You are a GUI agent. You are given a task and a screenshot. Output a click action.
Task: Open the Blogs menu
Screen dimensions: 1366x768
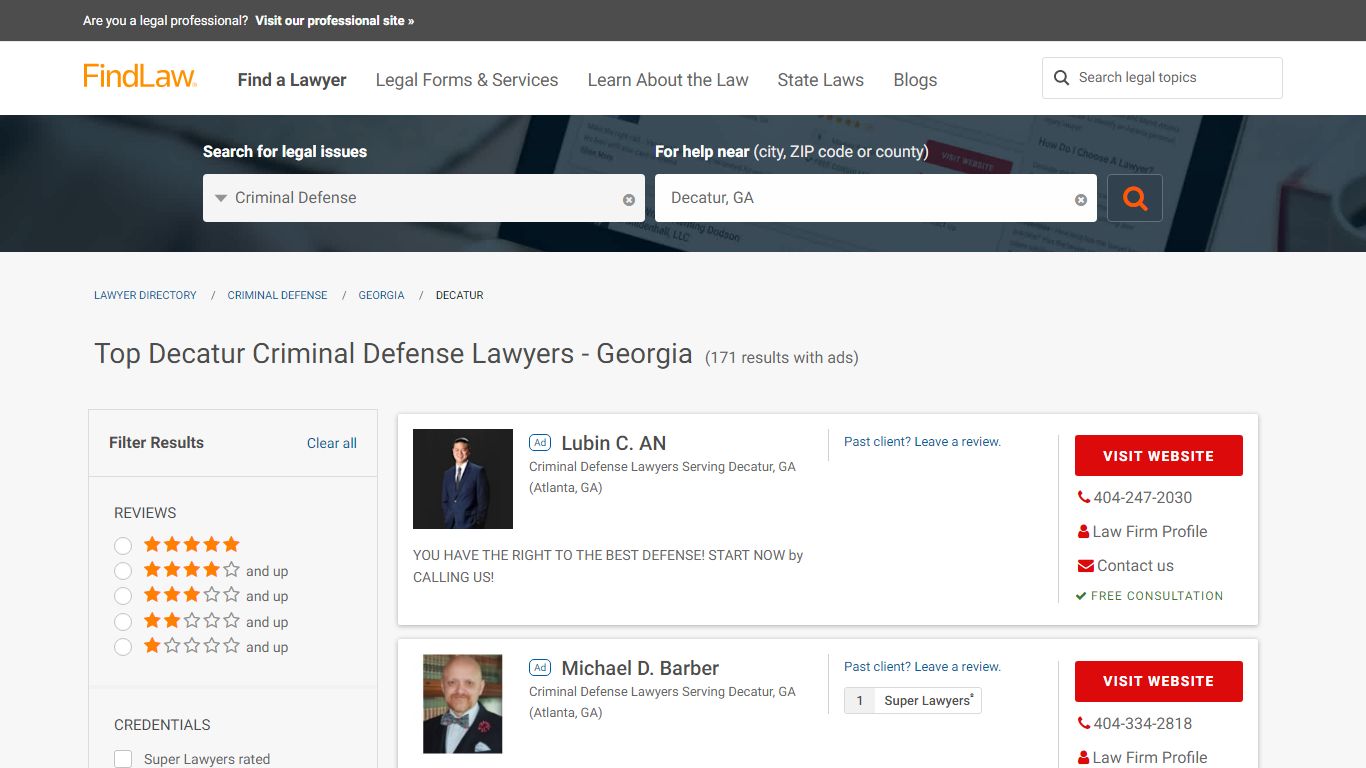(915, 80)
